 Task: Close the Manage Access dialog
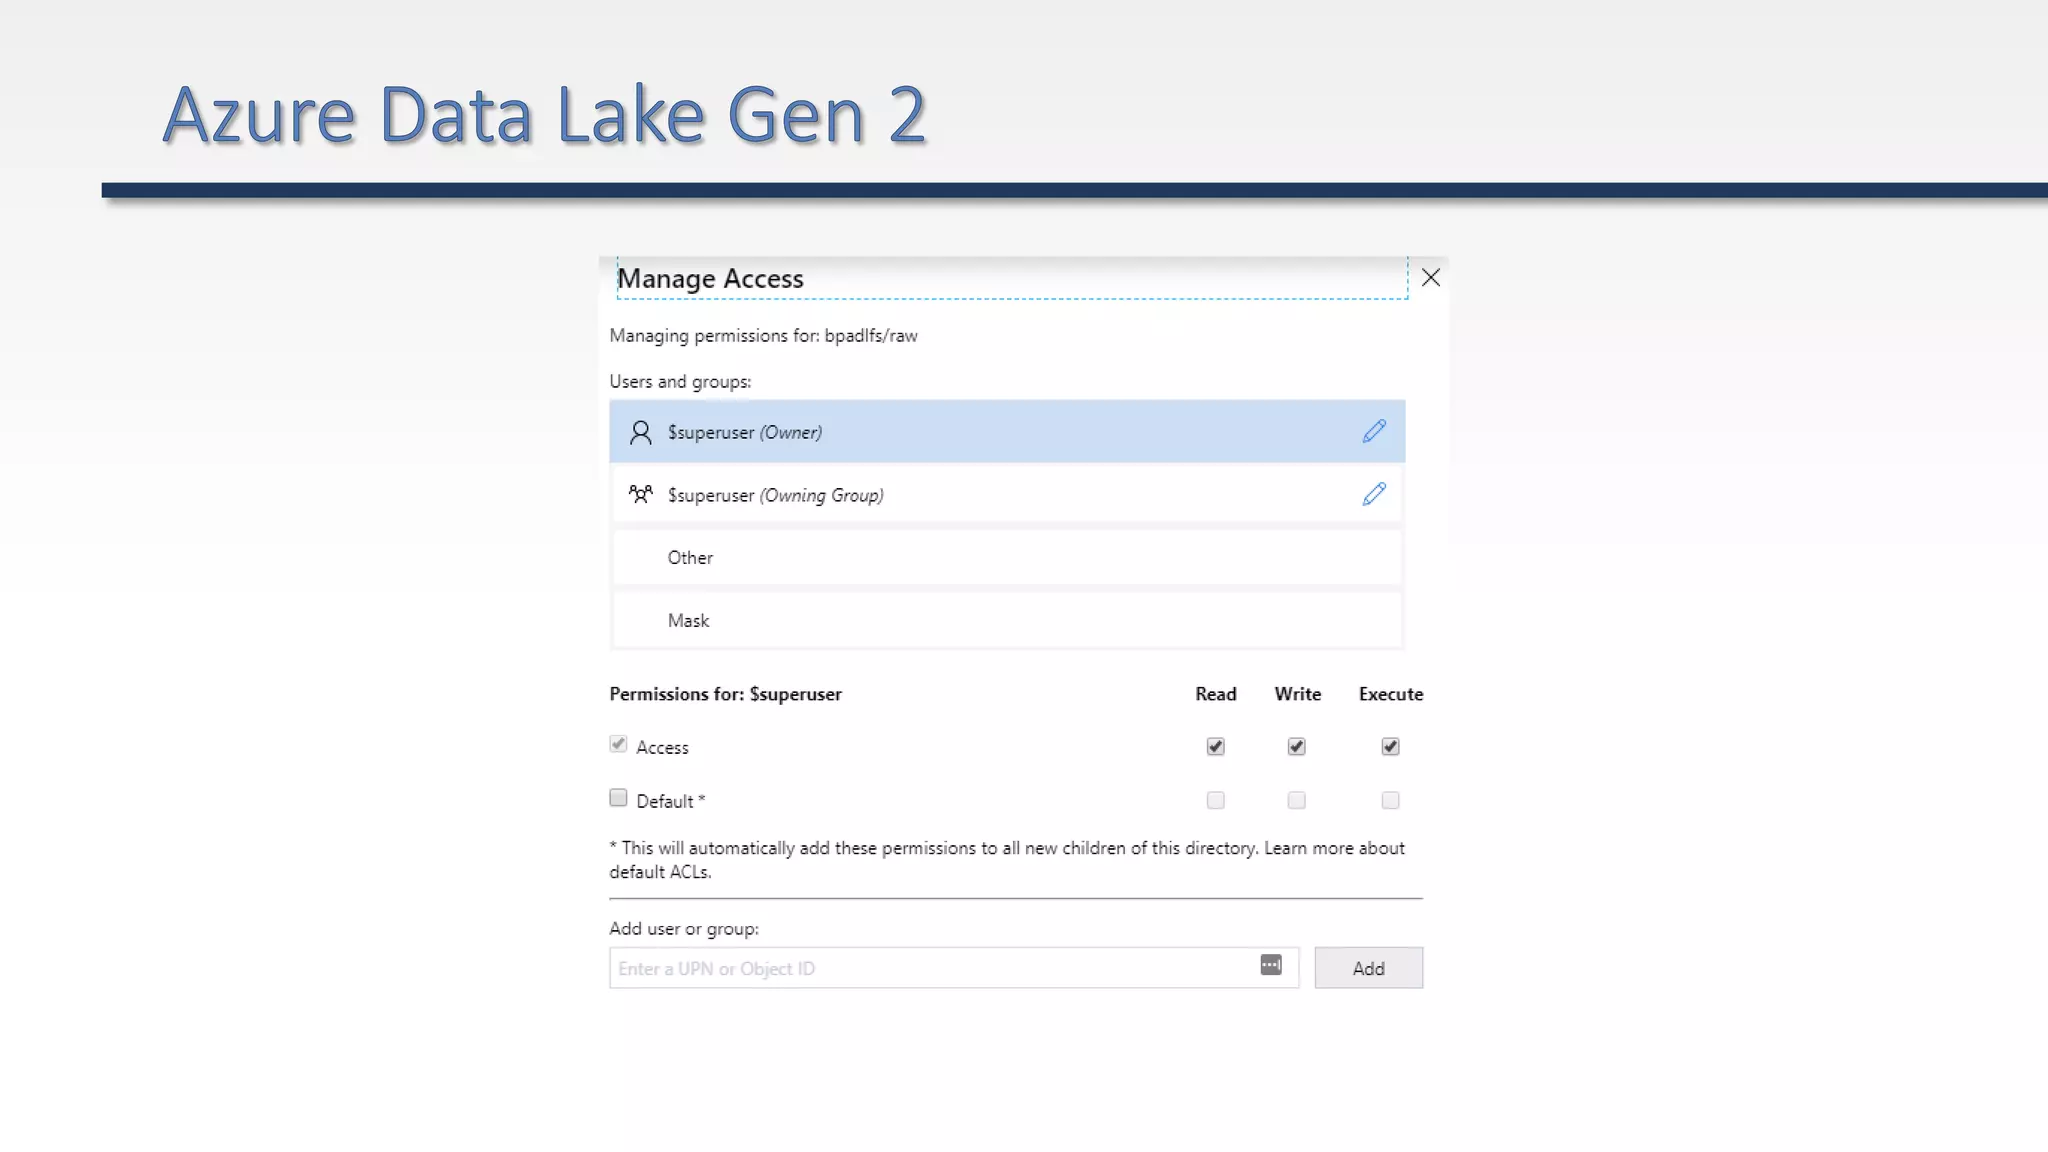tap(1431, 278)
